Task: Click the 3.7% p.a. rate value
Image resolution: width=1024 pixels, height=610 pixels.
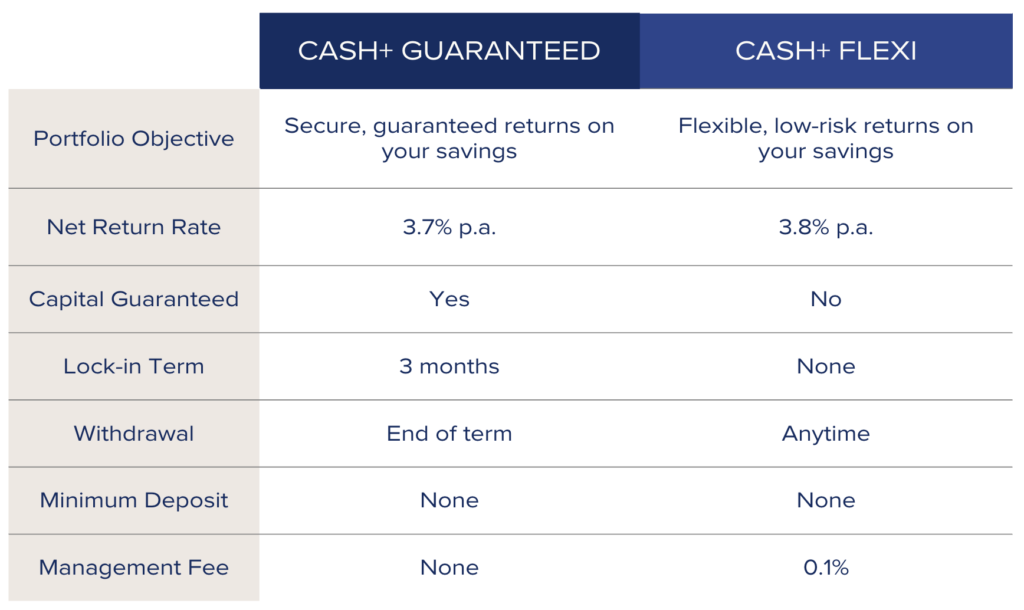Action: [x=449, y=227]
